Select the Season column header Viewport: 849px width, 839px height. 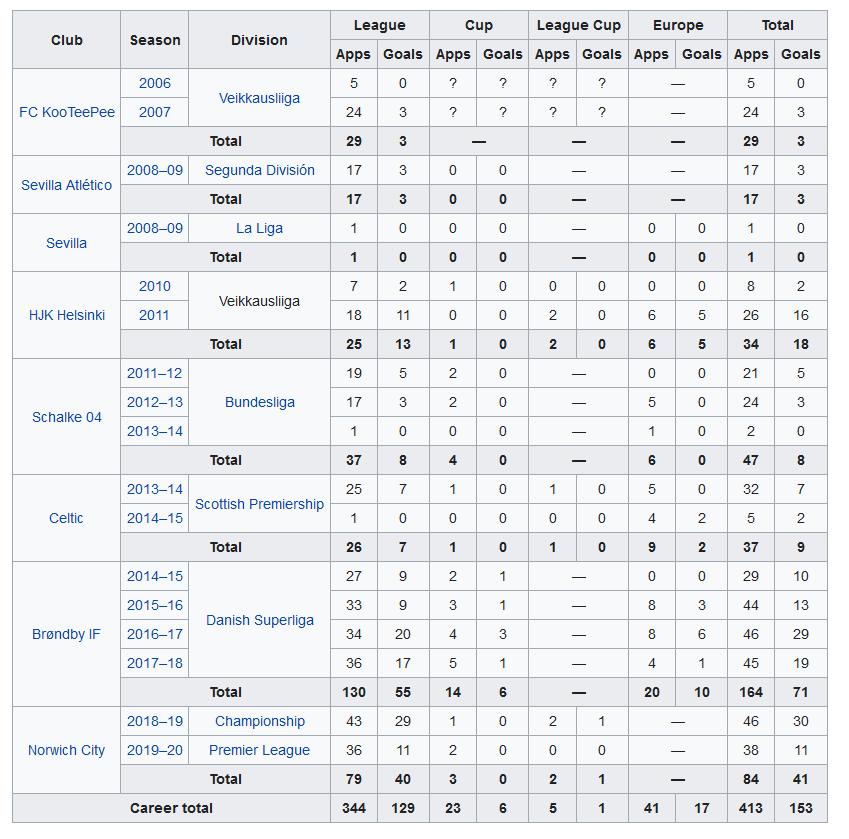(x=155, y=40)
